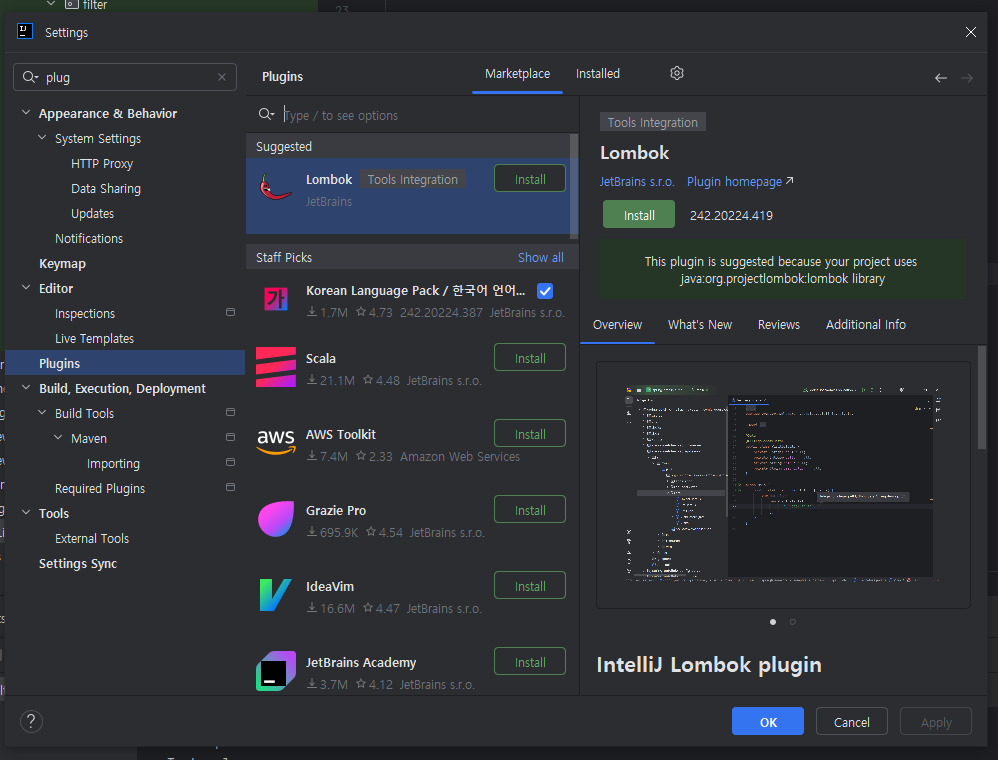
Task: Clear the settings search text
Action: coord(221,77)
